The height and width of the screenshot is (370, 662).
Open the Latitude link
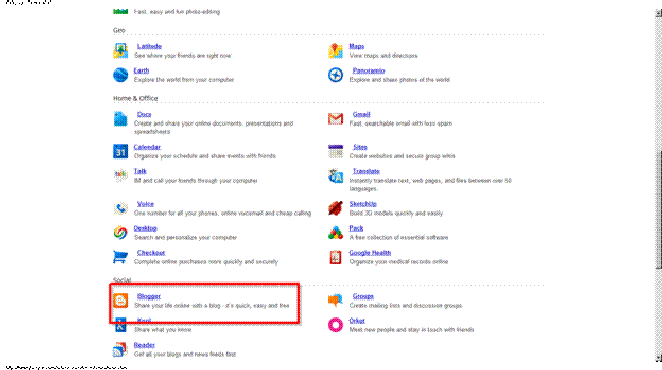coord(149,46)
